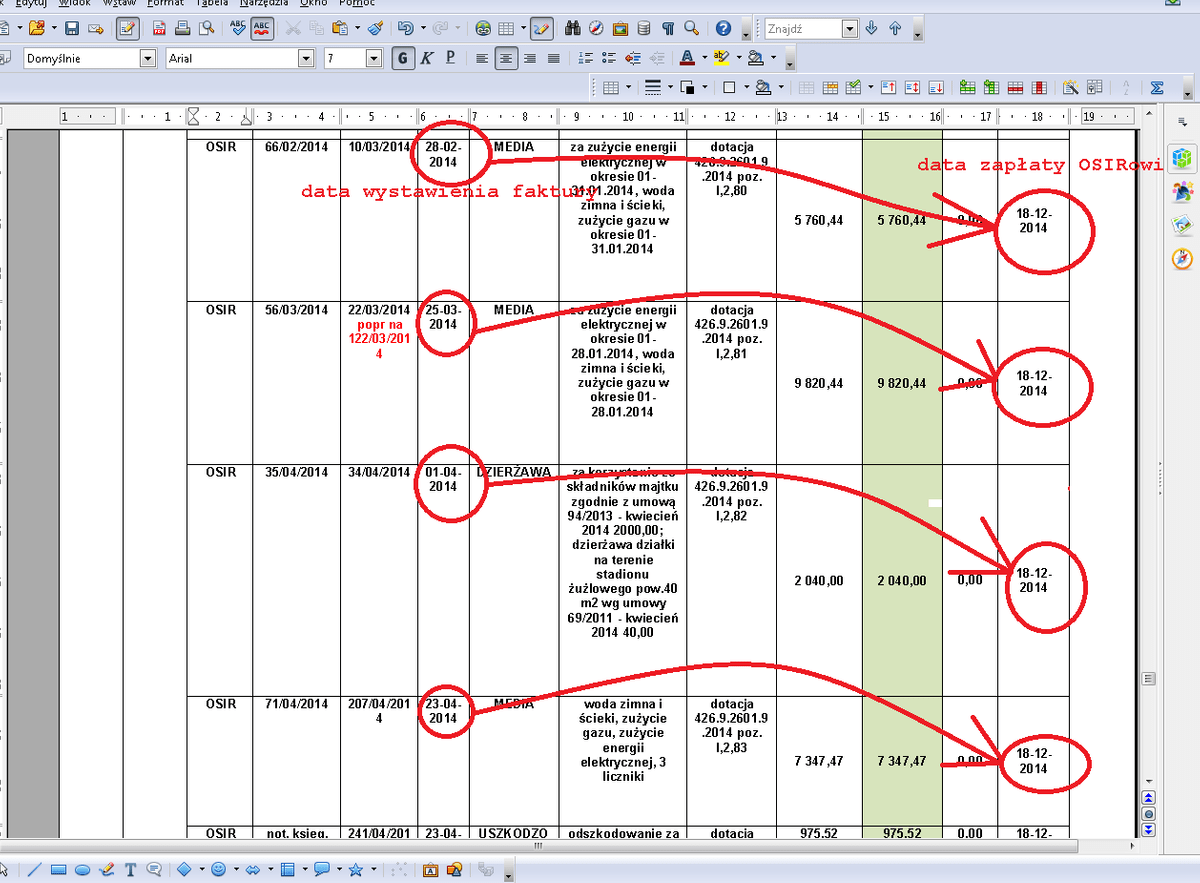This screenshot has height=883, width=1200.
Task: Export directly as PDF
Action: [x=159, y=28]
